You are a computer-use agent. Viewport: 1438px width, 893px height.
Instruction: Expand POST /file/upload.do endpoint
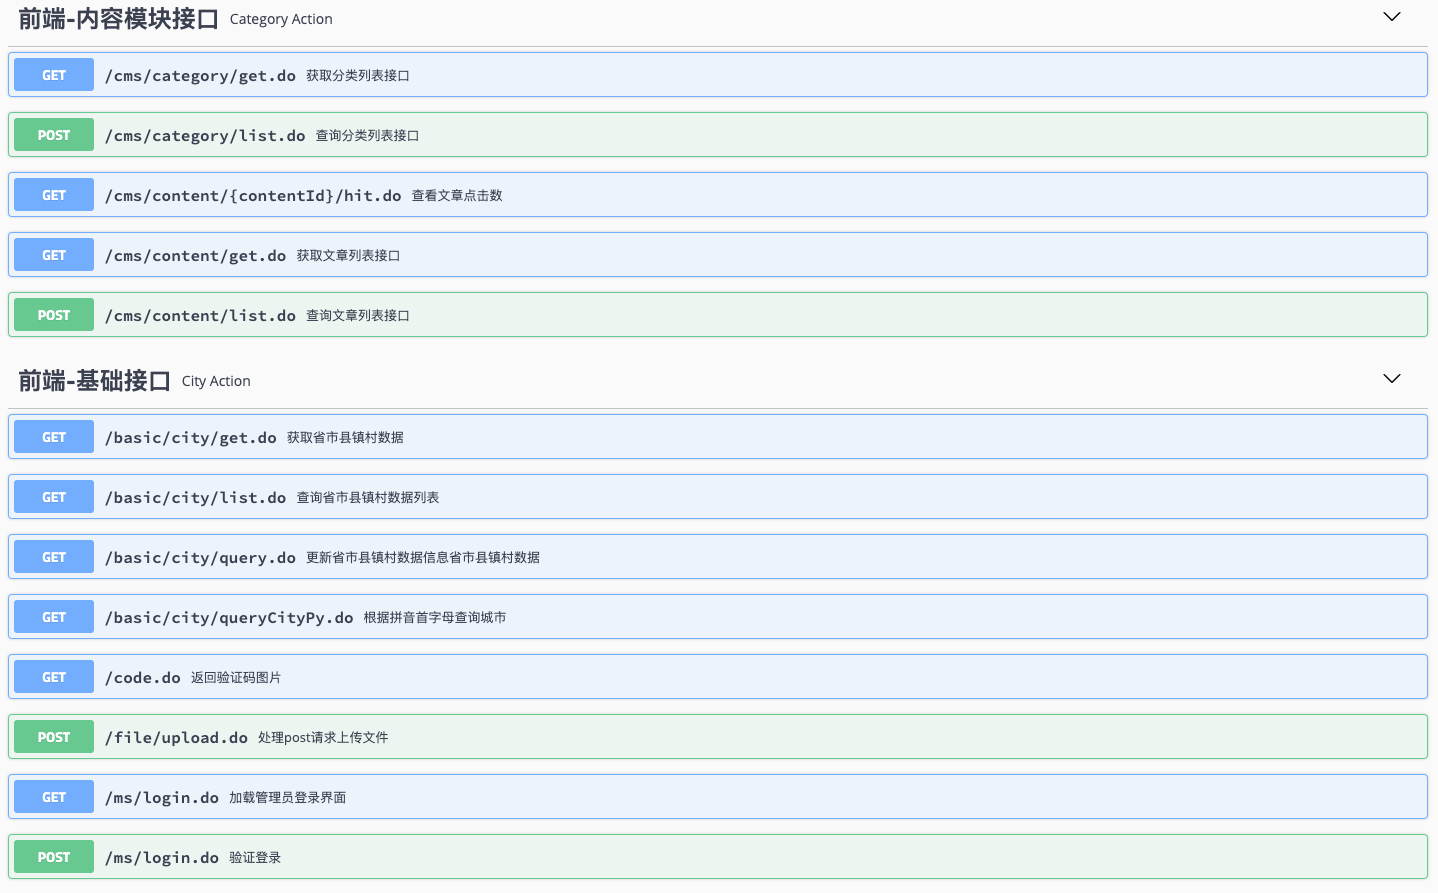tap(176, 738)
